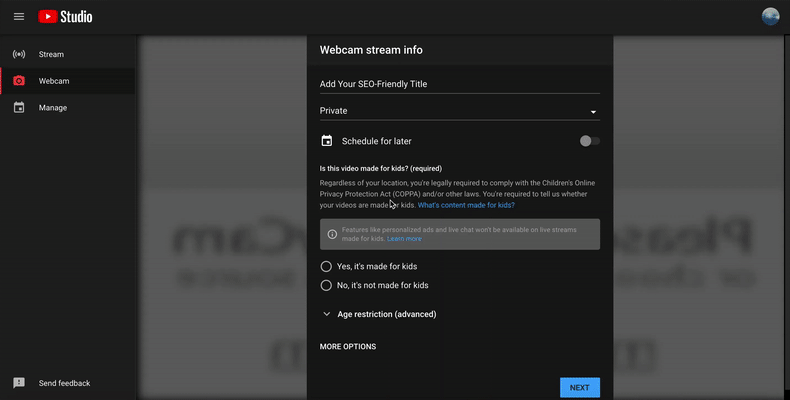Go to the Stream tab
The height and width of the screenshot is (400, 790).
pyautogui.click(x=51, y=54)
